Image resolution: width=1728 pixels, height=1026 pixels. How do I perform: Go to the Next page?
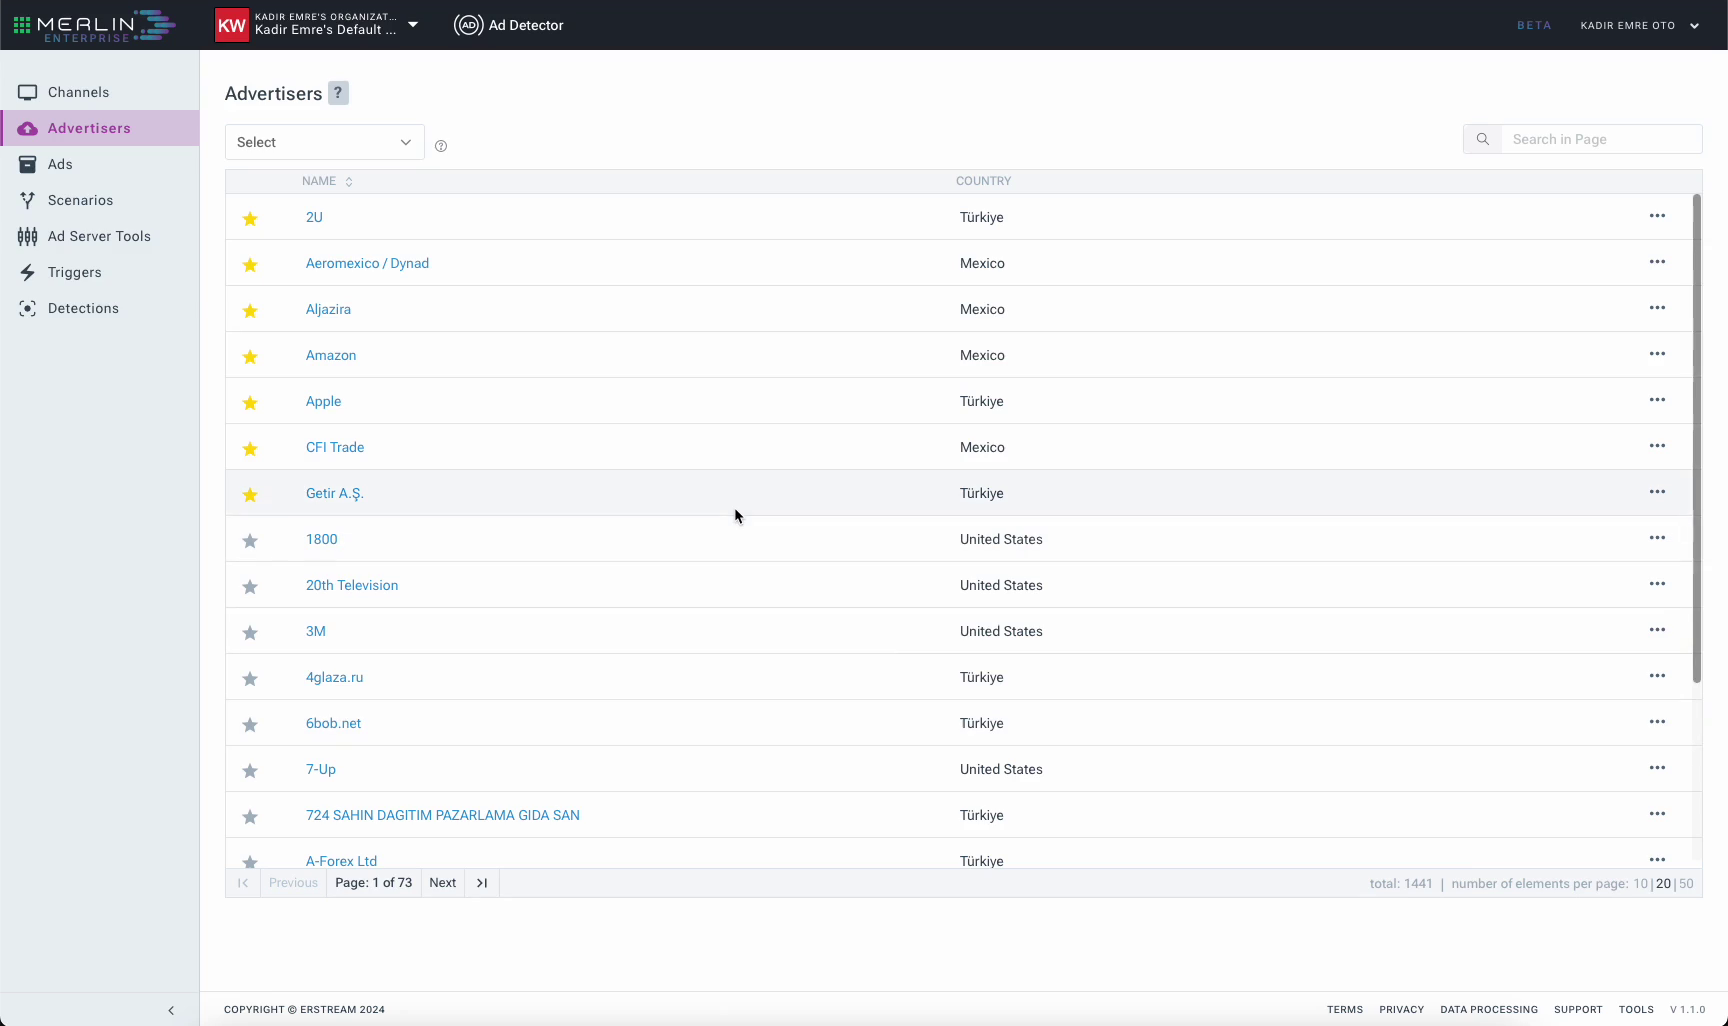pyautogui.click(x=443, y=883)
